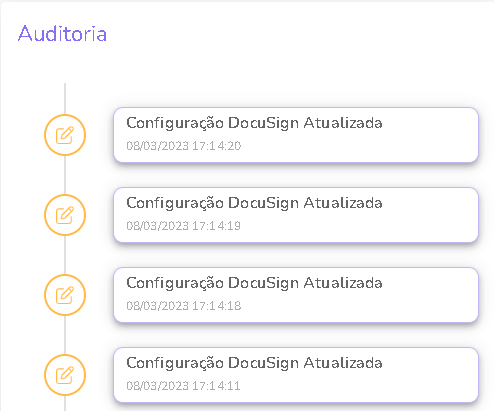This screenshot has width=494, height=411.
Task: Click the last Configuração DocuSign Atualizada title
Action: (x=254, y=364)
